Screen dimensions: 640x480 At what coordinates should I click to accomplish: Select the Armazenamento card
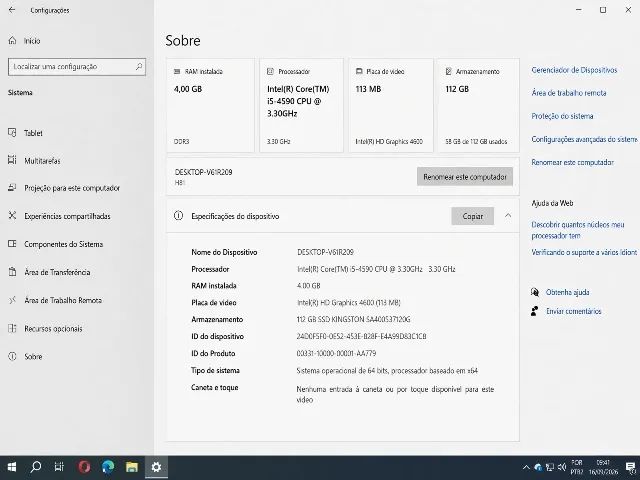click(x=478, y=105)
